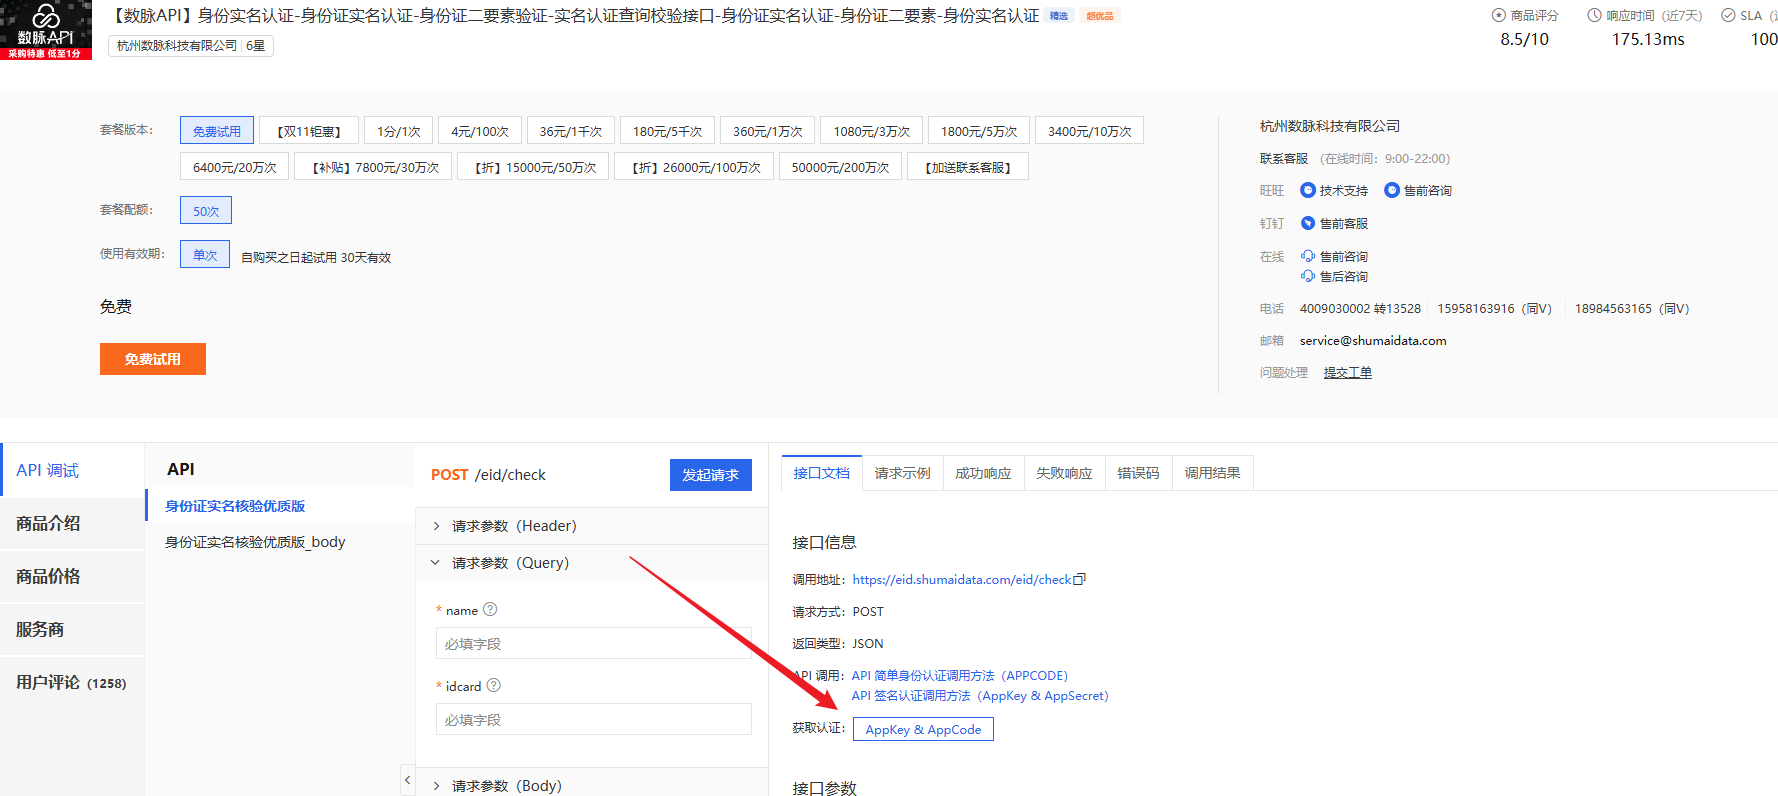Collapse 请求参数 (Query) section
Viewport: 1778px width, 796px height.
coord(591,563)
